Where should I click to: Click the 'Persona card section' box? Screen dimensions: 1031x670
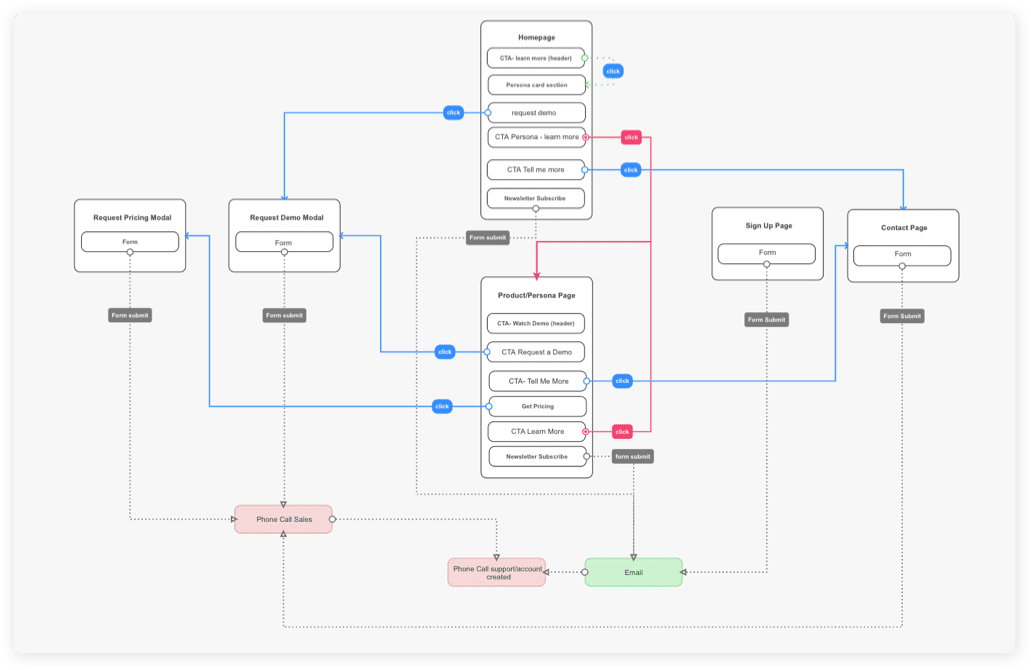tap(535, 85)
